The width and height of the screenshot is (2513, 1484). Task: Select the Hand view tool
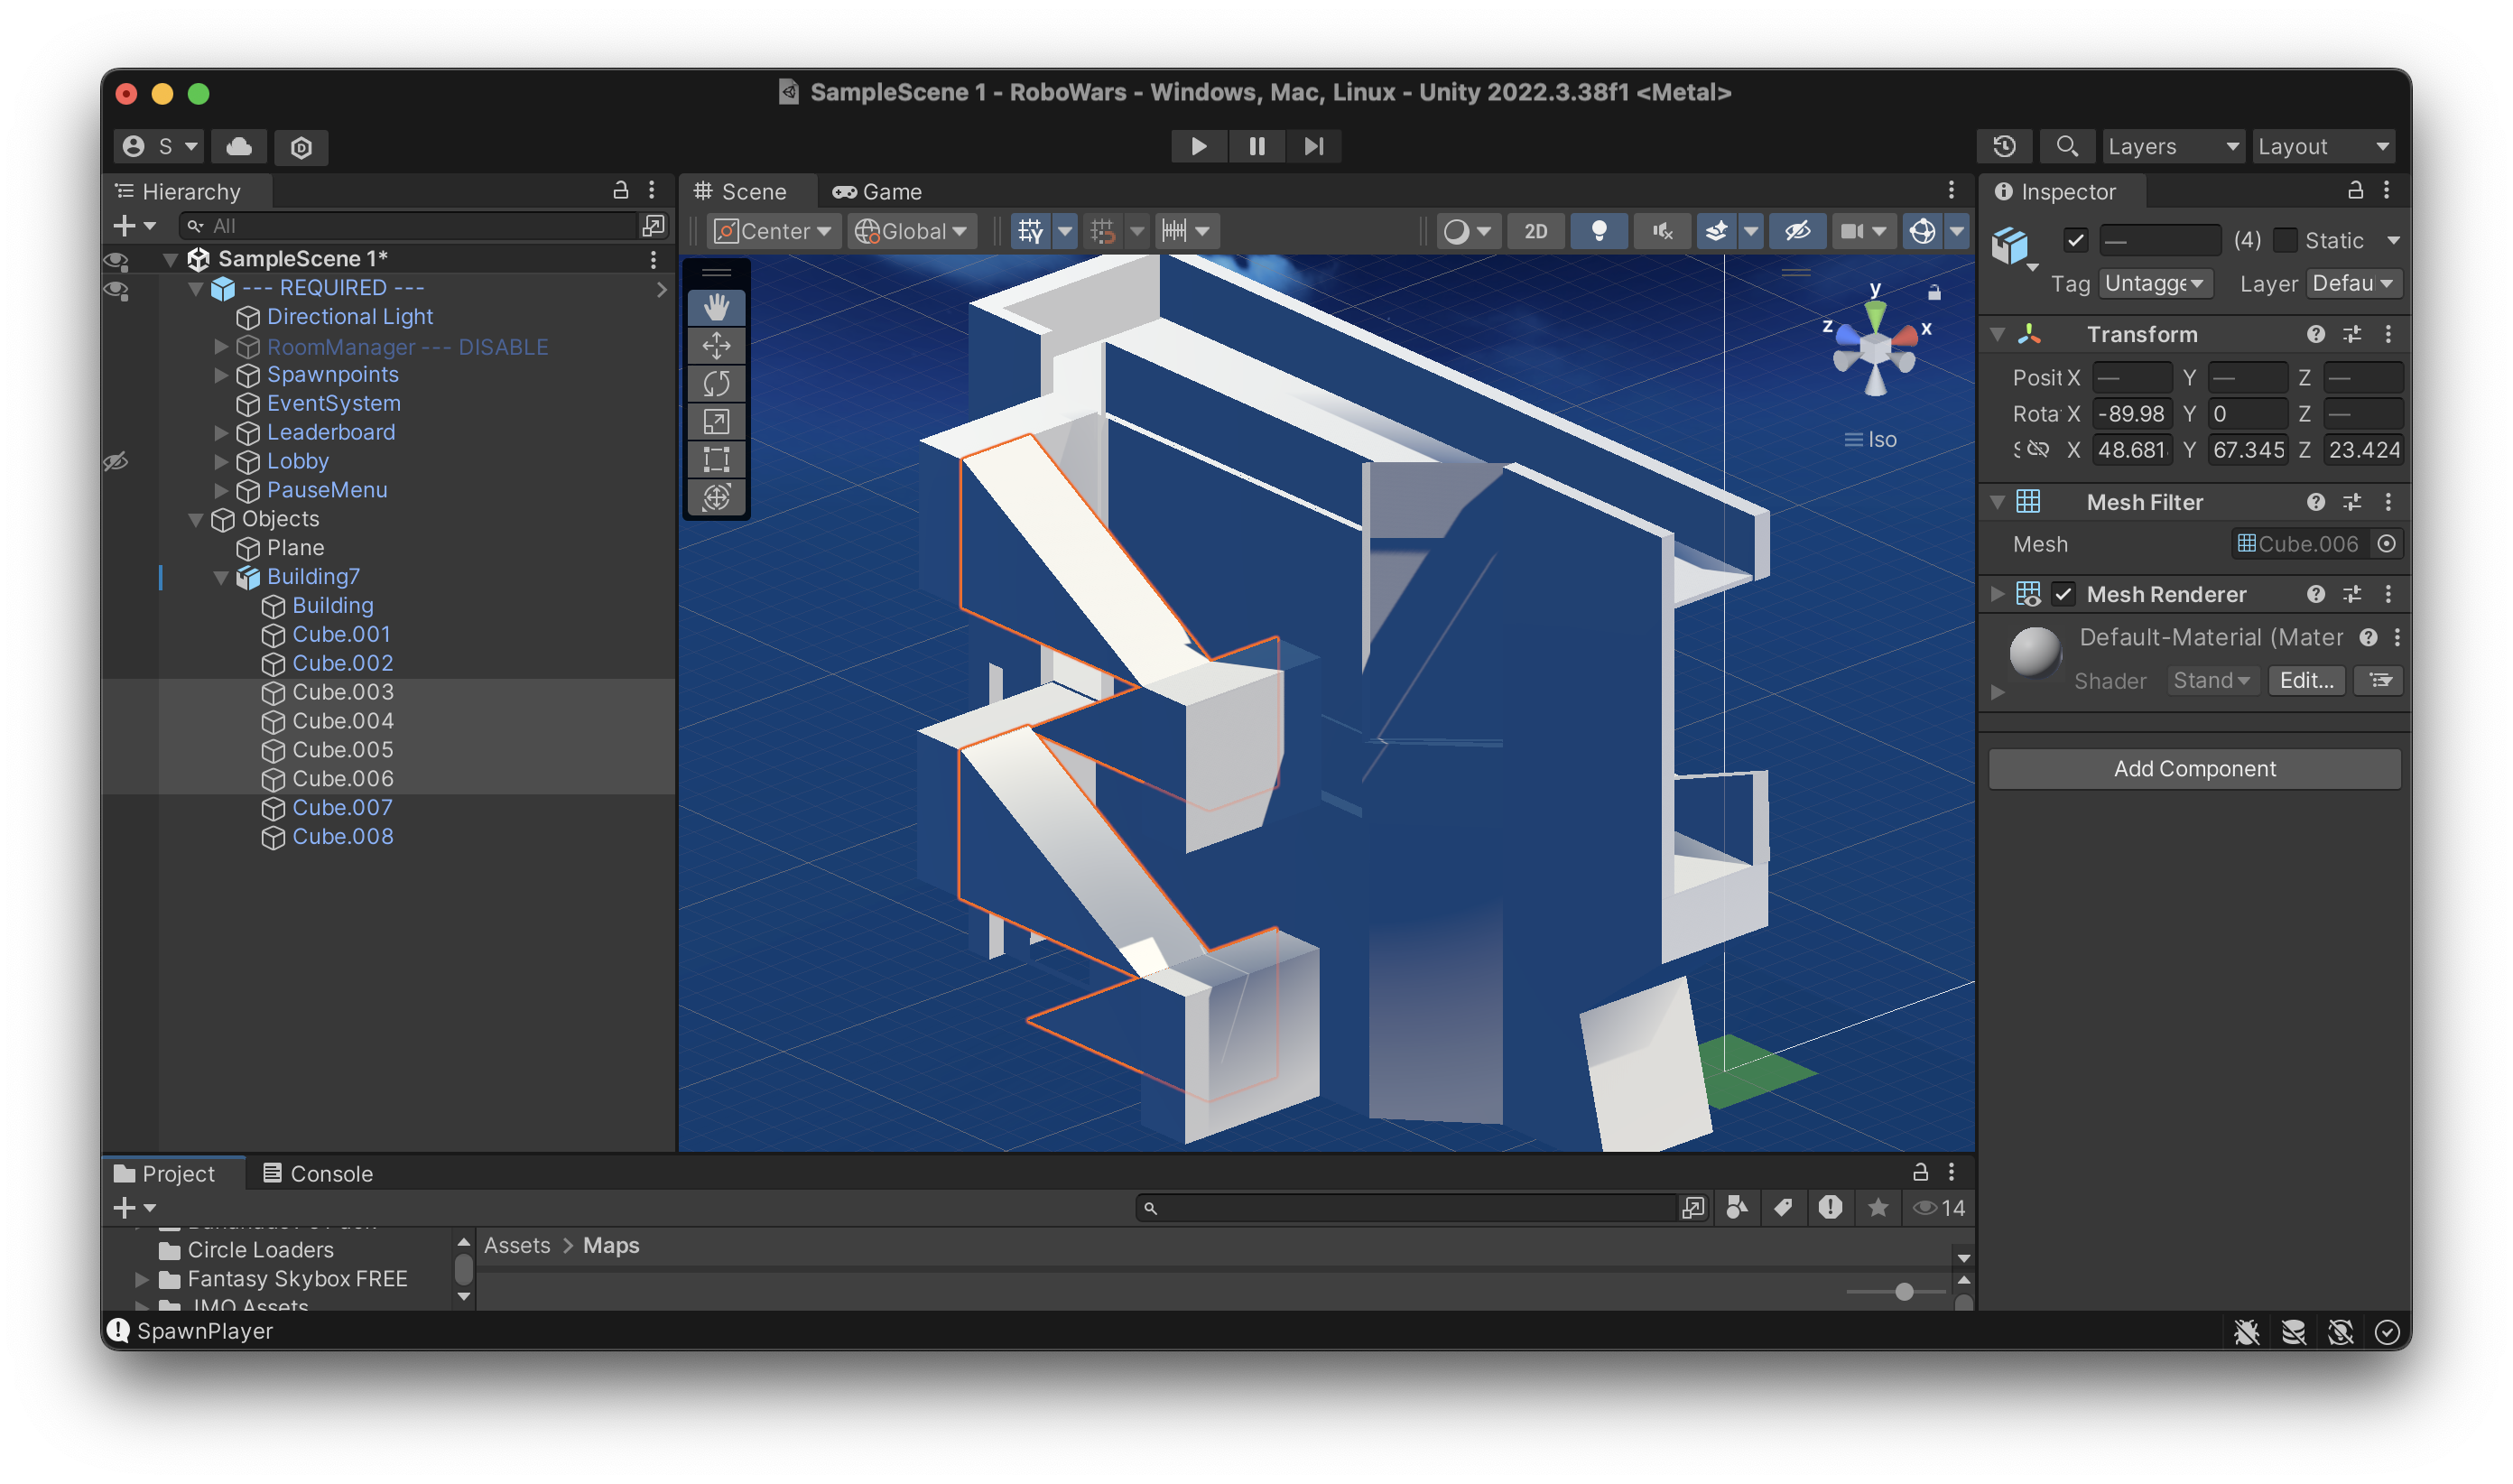click(x=716, y=307)
